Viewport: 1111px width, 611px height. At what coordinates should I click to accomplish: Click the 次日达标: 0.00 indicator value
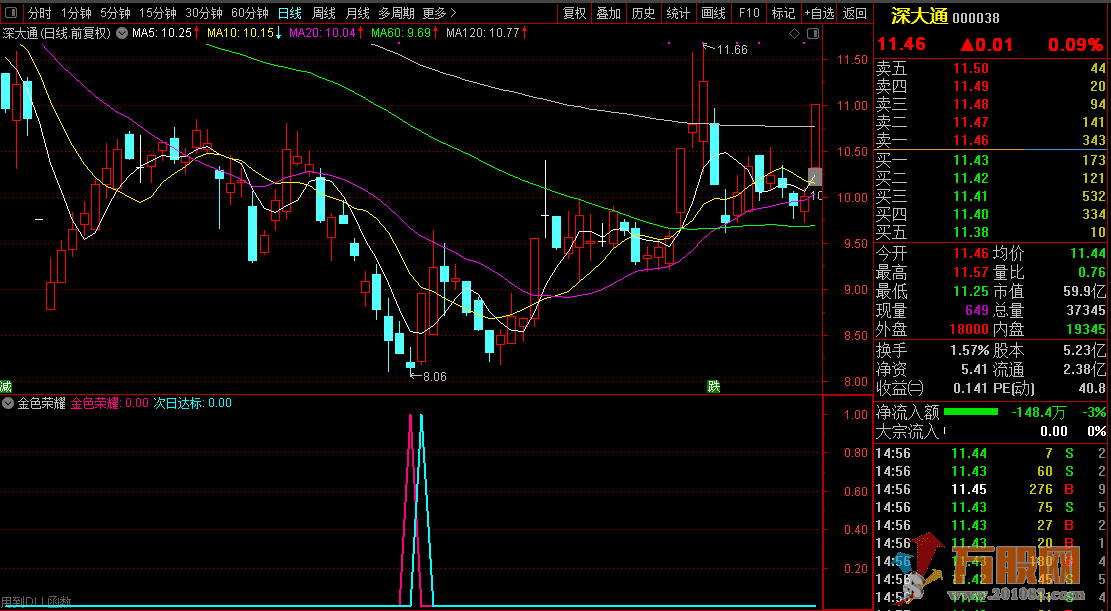tap(193, 403)
